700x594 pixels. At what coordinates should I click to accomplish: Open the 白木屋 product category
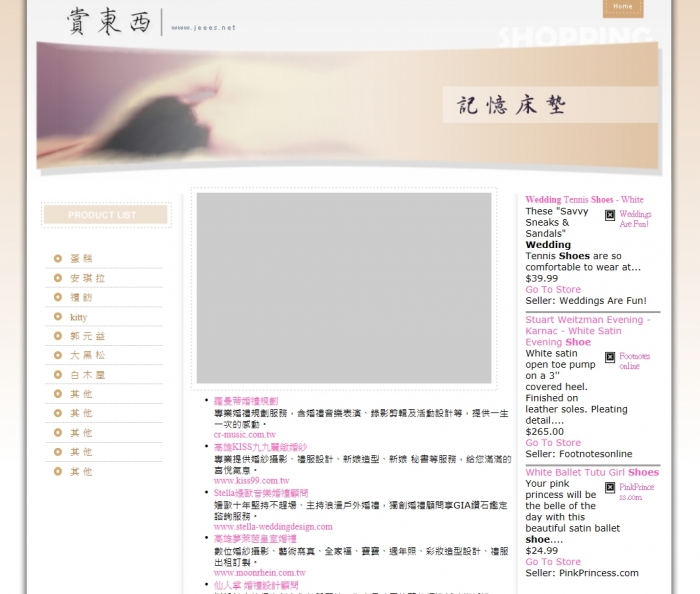coord(88,375)
